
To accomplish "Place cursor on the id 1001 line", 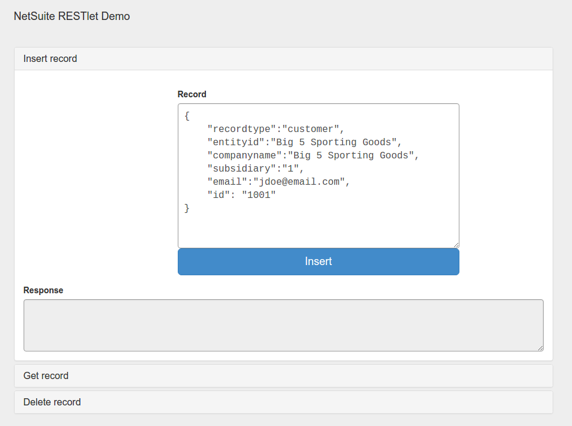I will pos(241,195).
